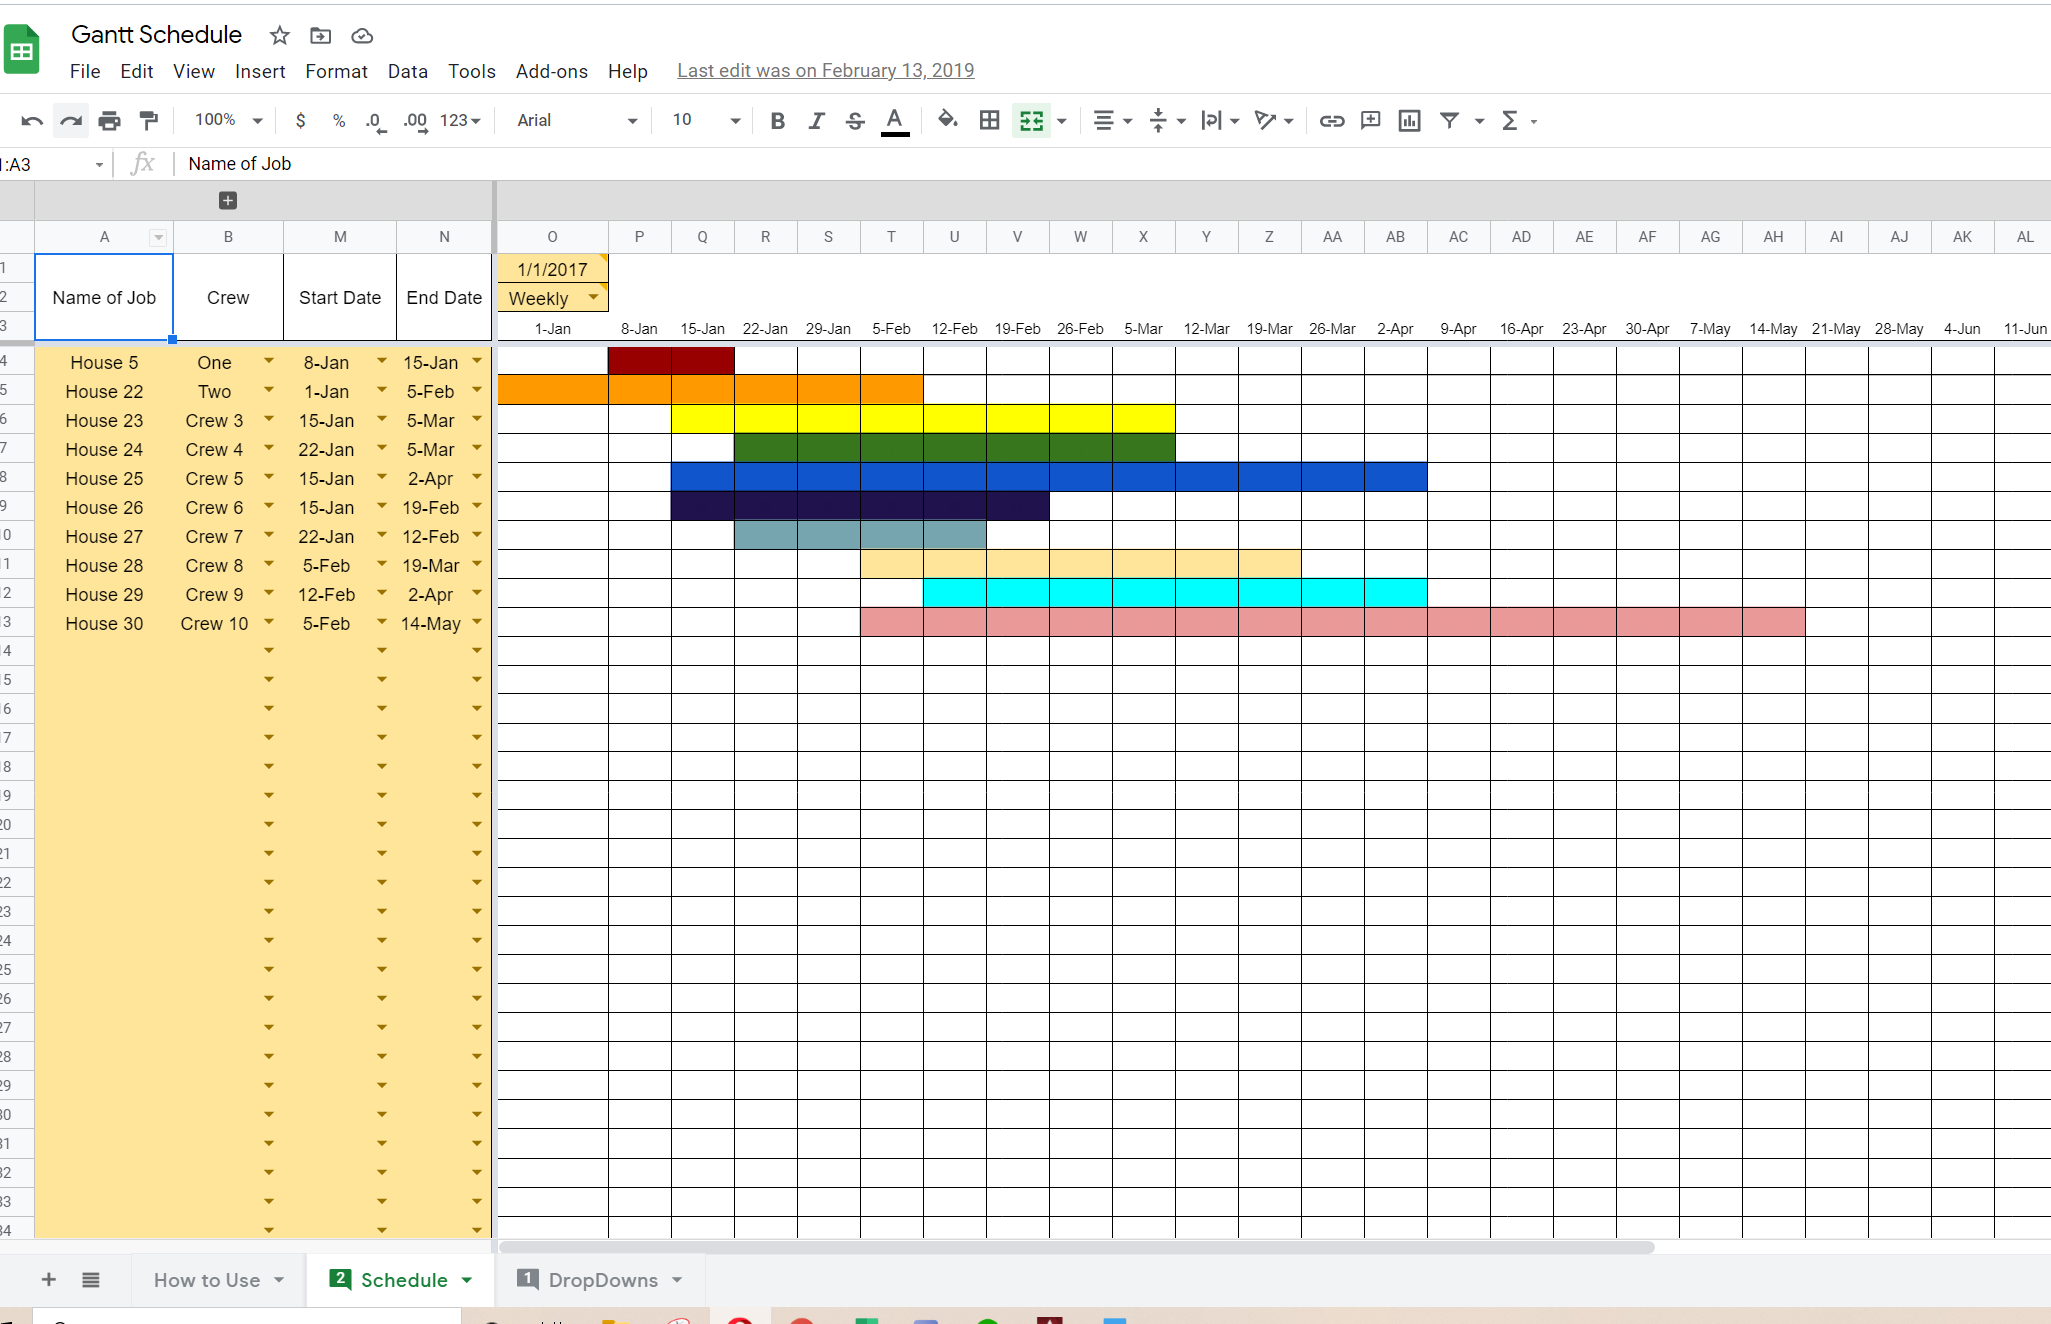
Task: Open the Help menu
Action: point(628,71)
